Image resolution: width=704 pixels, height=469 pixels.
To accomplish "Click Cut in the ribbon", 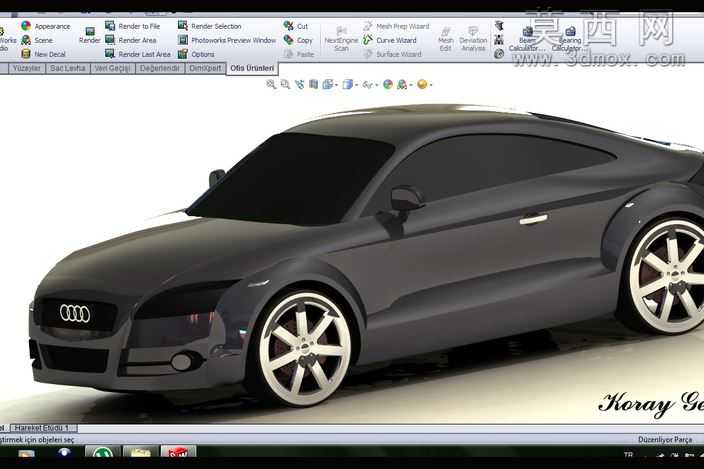I will [296, 26].
